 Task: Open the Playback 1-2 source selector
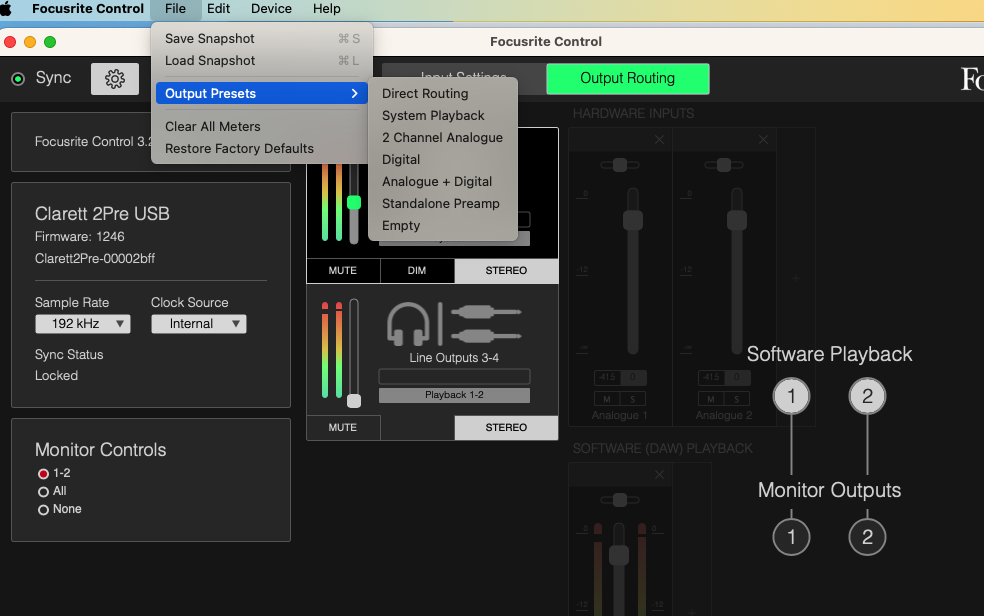coord(454,395)
